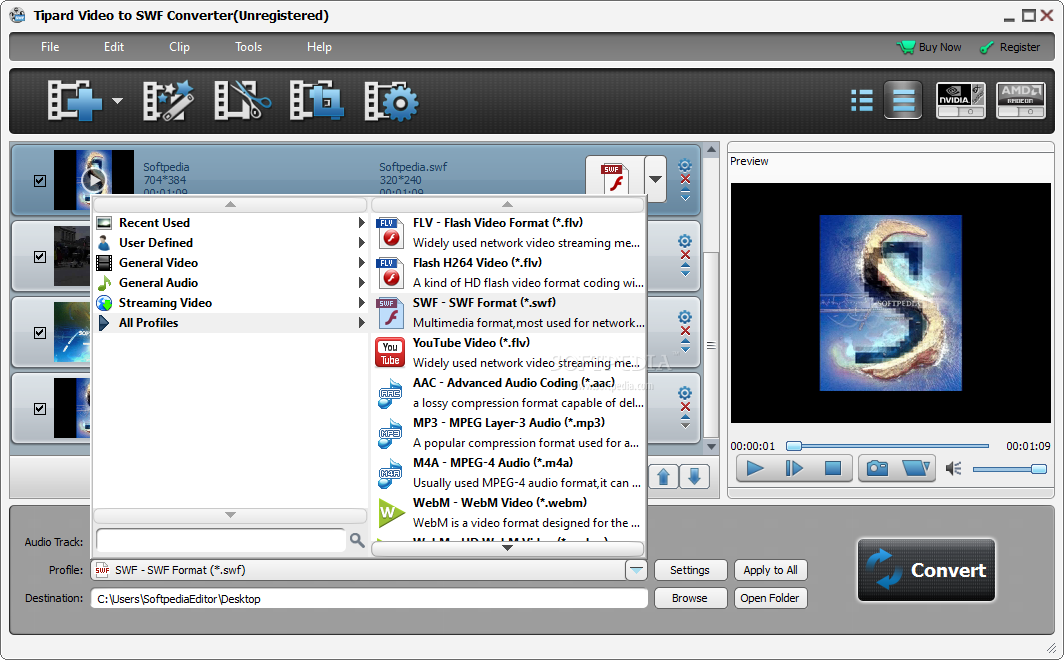This screenshot has height=660, width=1064.
Task: Open the Help menu
Action: point(319,47)
